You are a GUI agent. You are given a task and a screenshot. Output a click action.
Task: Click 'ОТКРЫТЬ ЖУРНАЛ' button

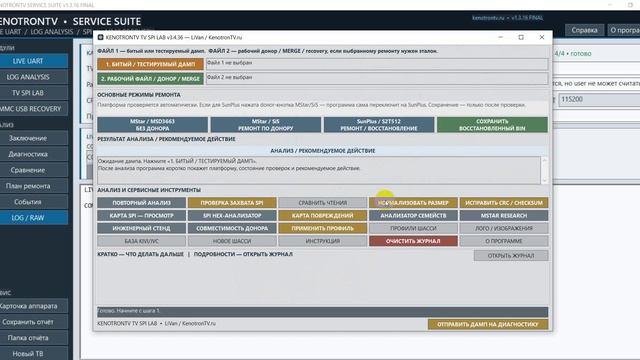coord(511,256)
